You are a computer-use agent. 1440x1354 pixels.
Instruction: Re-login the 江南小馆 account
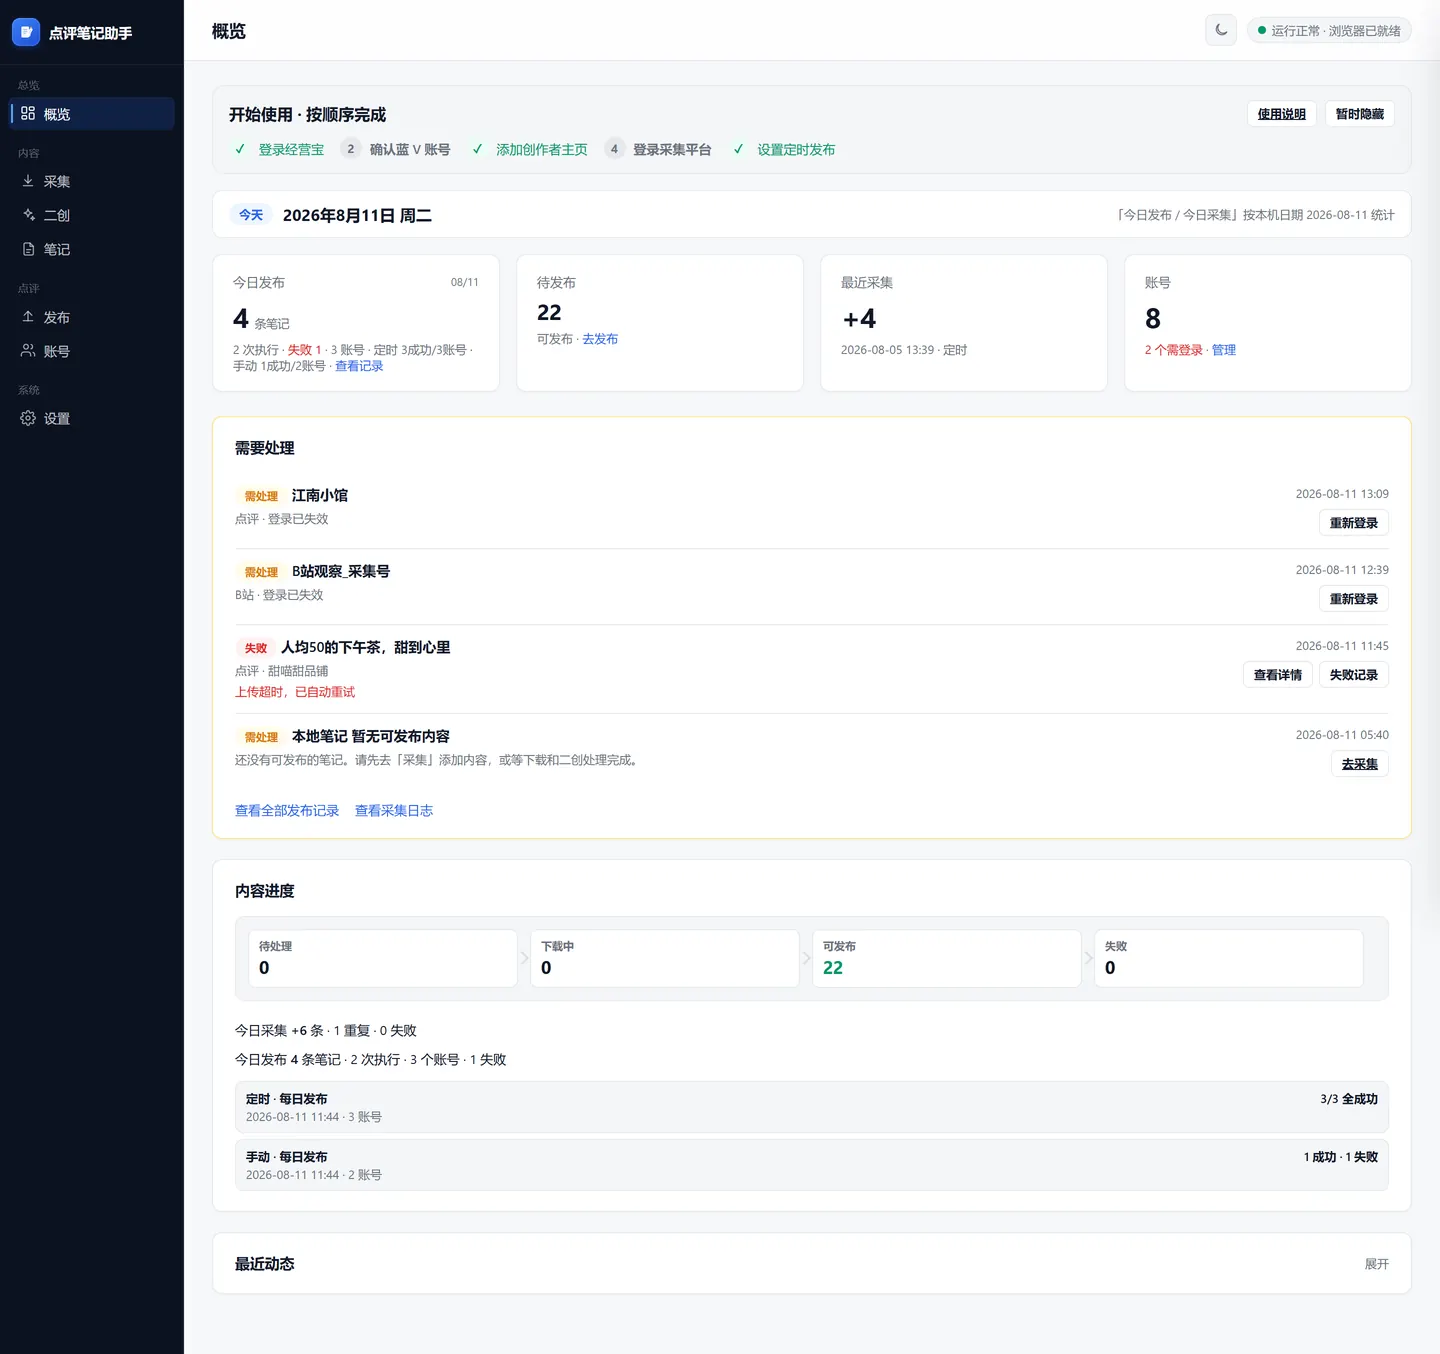[1354, 523]
